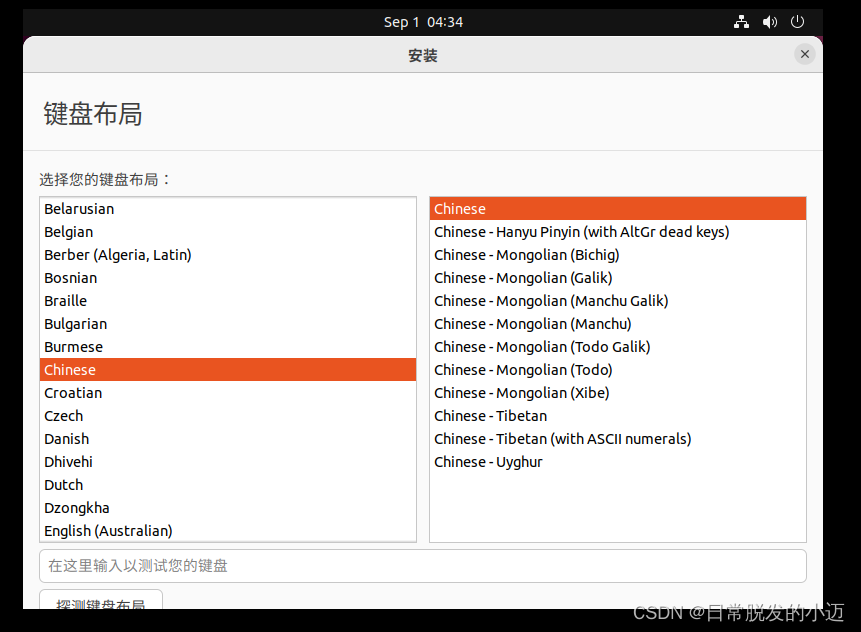
Task: Select Burmese in the language list
Action: click(x=228, y=347)
